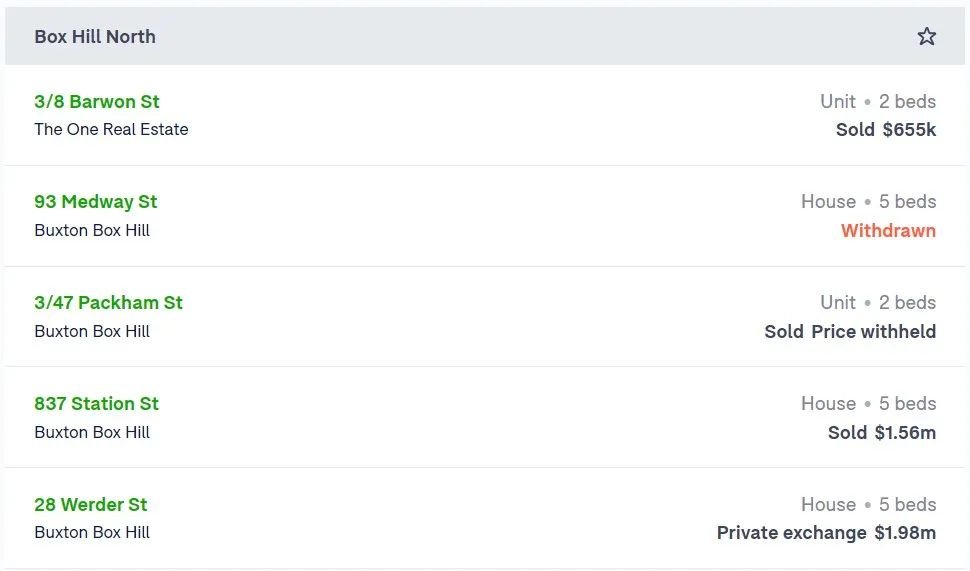The width and height of the screenshot is (970, 571).
Task: Star Box Hill North as favourite suburb
Action: coord(926,36)
